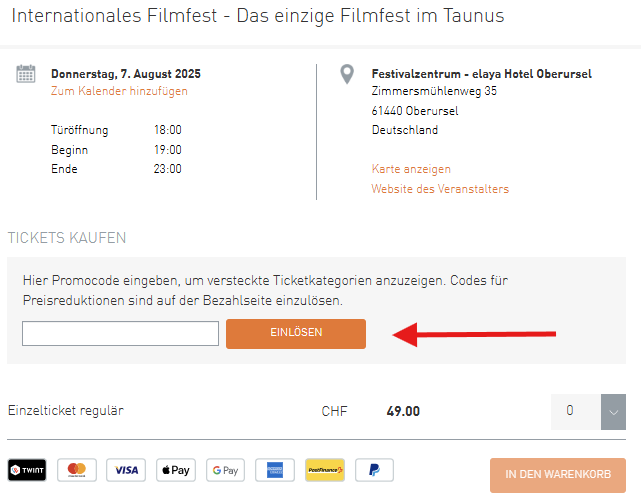
Task: Select the Apple Pay icon
Action: tap(176, 470)
